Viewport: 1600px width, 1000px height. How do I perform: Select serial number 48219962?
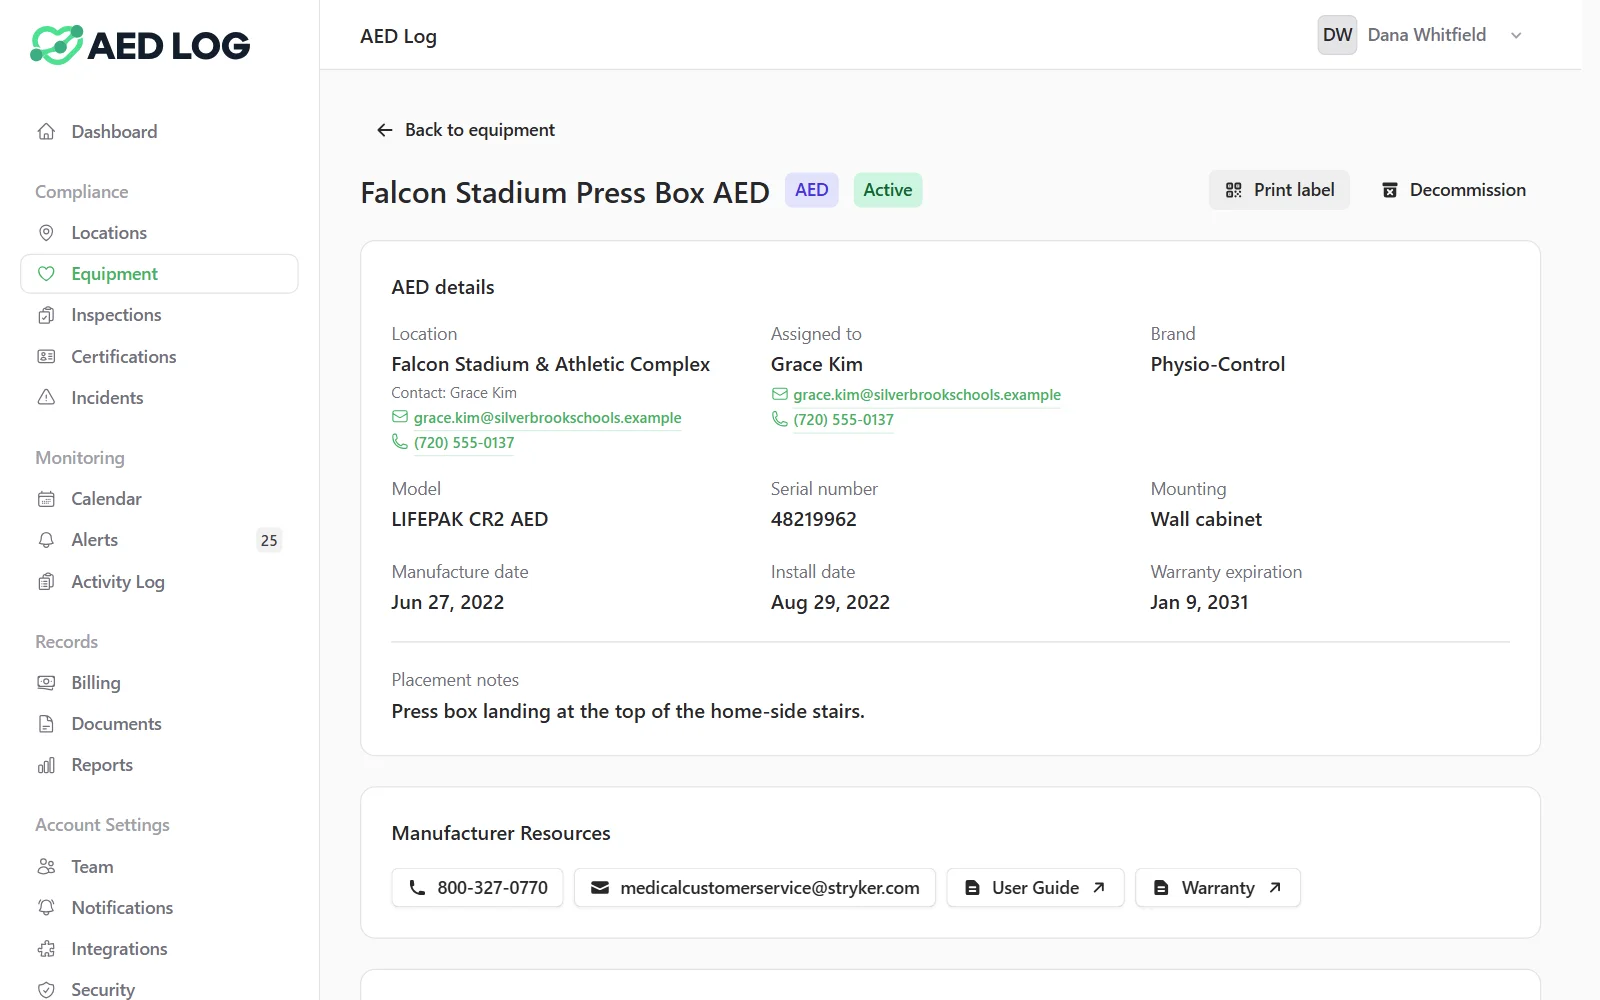click(x=813, y=519)
